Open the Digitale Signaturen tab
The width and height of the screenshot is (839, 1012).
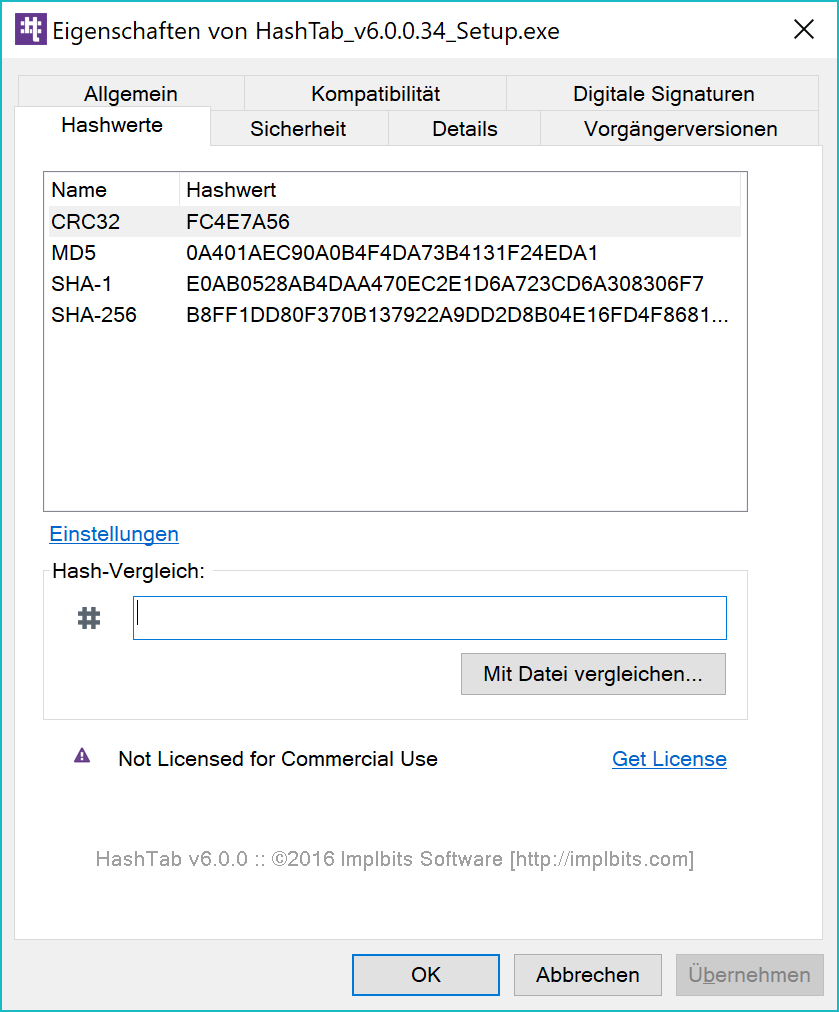[x=663, y=94]
